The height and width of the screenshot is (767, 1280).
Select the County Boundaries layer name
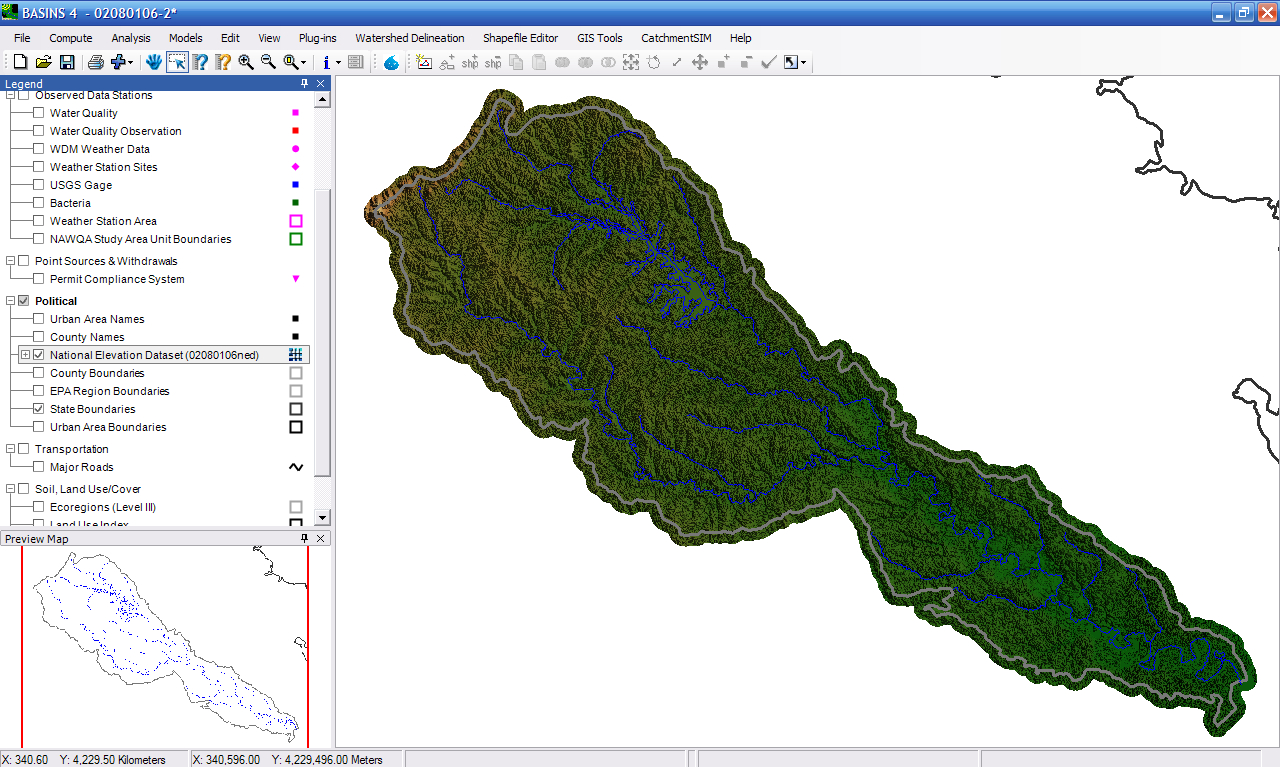(x=97, y=373)
